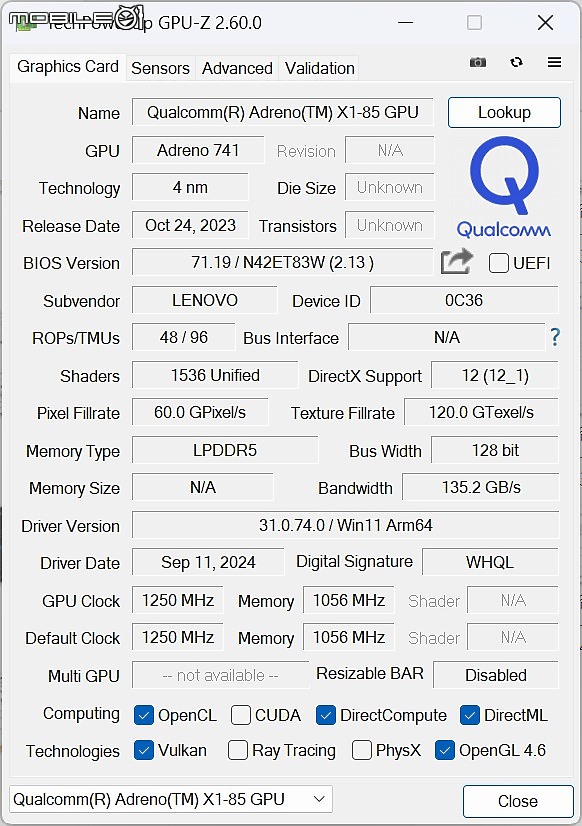582x826 pixels.
Task: Click the Close button at bottom
Action: [x=518, y=801]
